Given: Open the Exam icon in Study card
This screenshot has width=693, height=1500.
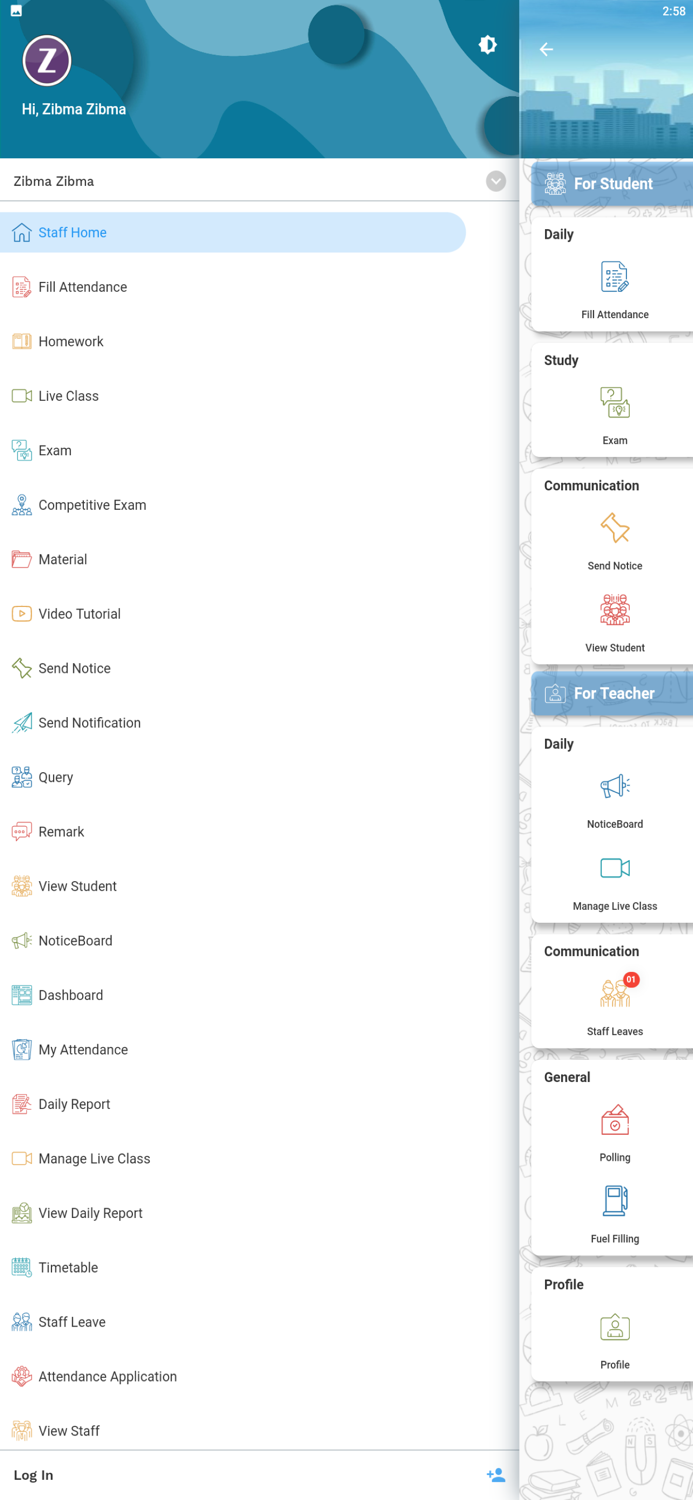Looking at the screenshot, I should (x=614, y=402).
